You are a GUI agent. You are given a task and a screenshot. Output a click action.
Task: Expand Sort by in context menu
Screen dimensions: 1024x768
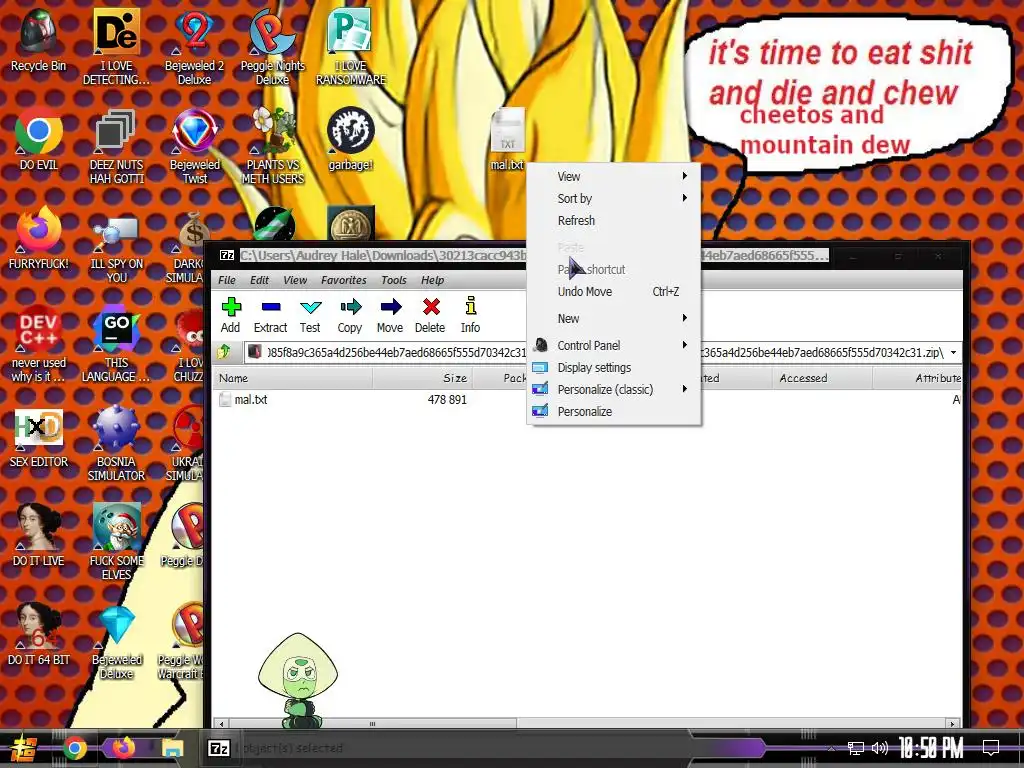tap(614, 199)
